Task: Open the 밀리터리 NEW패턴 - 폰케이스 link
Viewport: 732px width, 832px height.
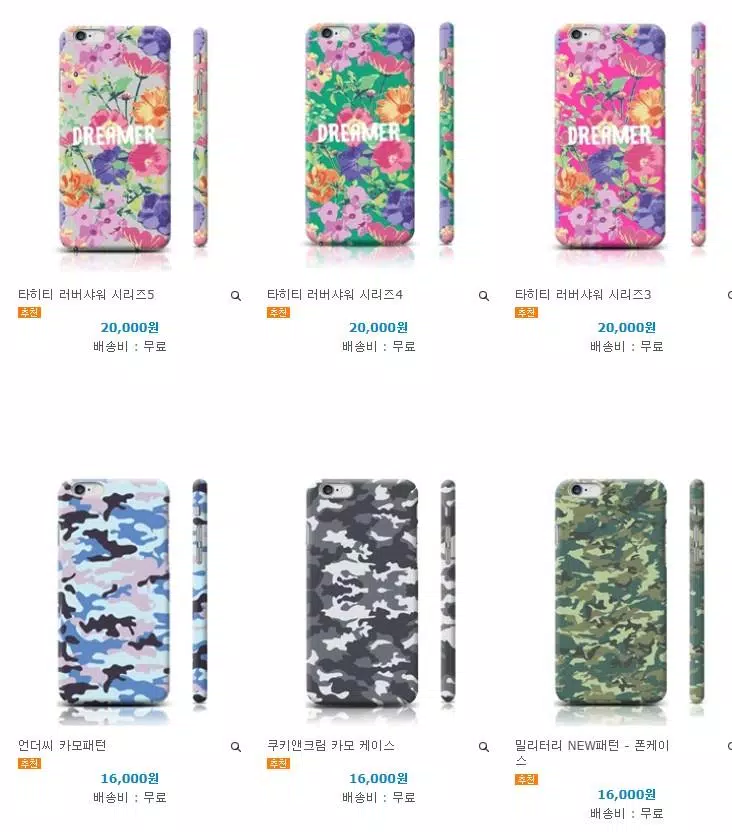Action: [592, 753]
